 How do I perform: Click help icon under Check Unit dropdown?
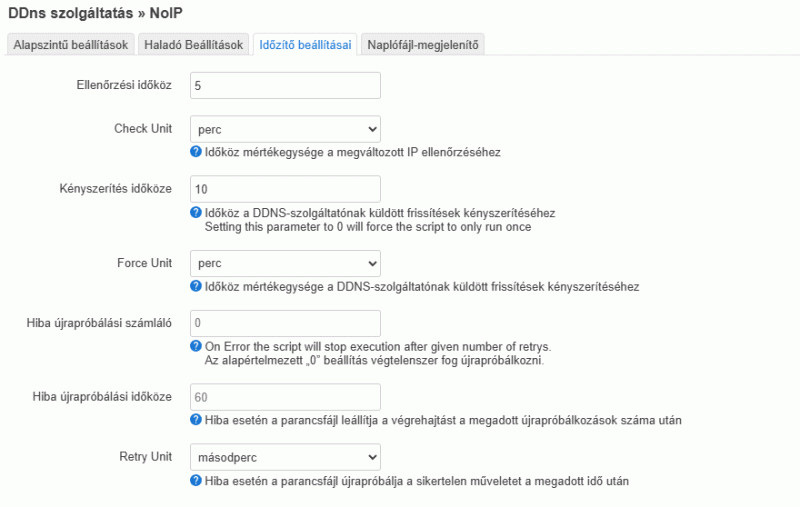[196, 151]
